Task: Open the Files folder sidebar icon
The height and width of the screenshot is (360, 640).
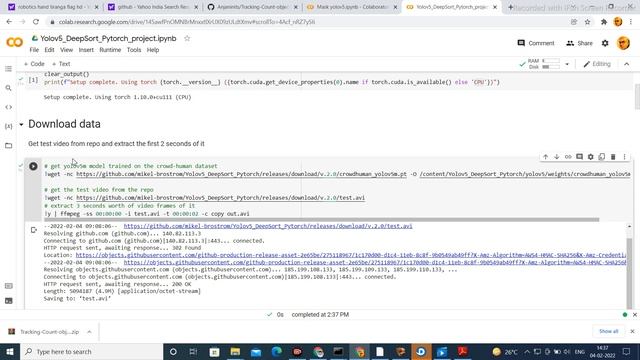Action: [9, 145]
